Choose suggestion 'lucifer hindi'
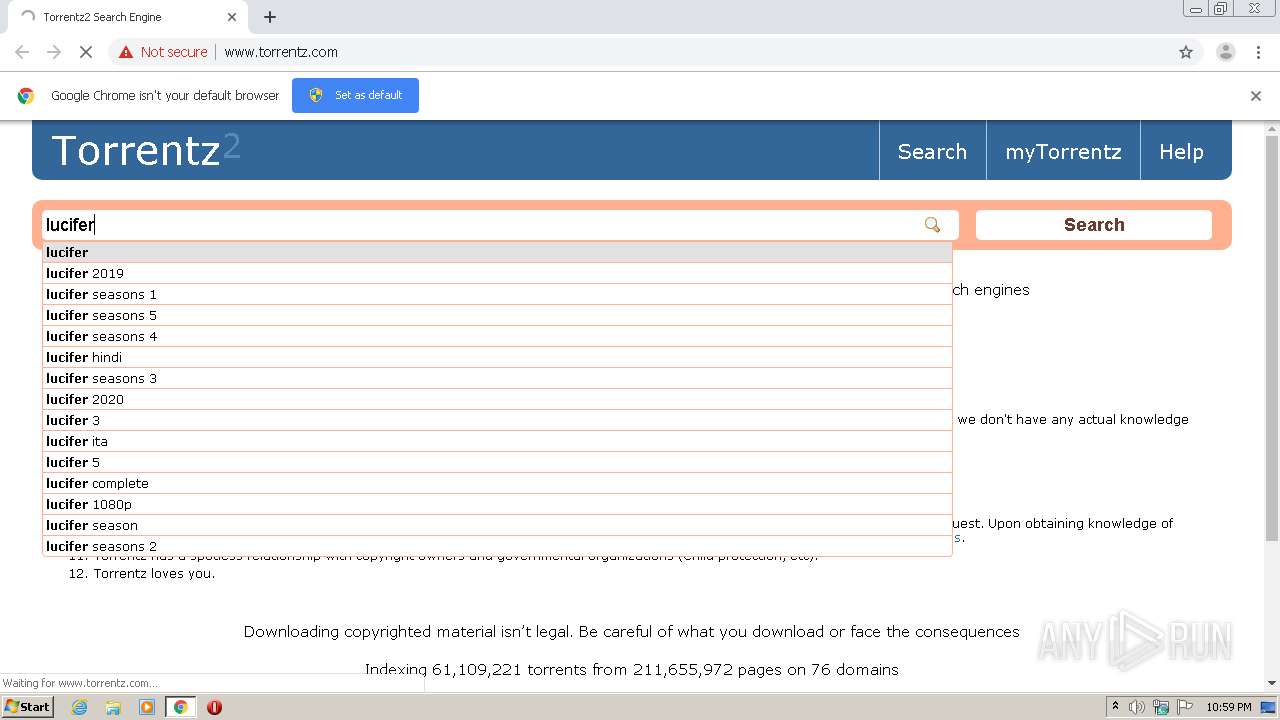 (x=497, y=357)
